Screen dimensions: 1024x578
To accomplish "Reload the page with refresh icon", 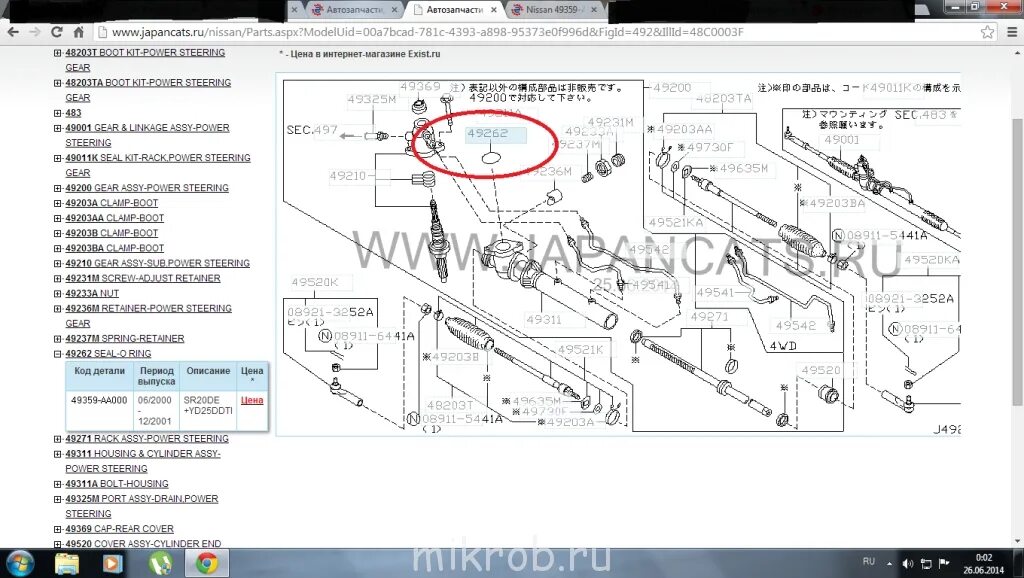I will (57, 32).
